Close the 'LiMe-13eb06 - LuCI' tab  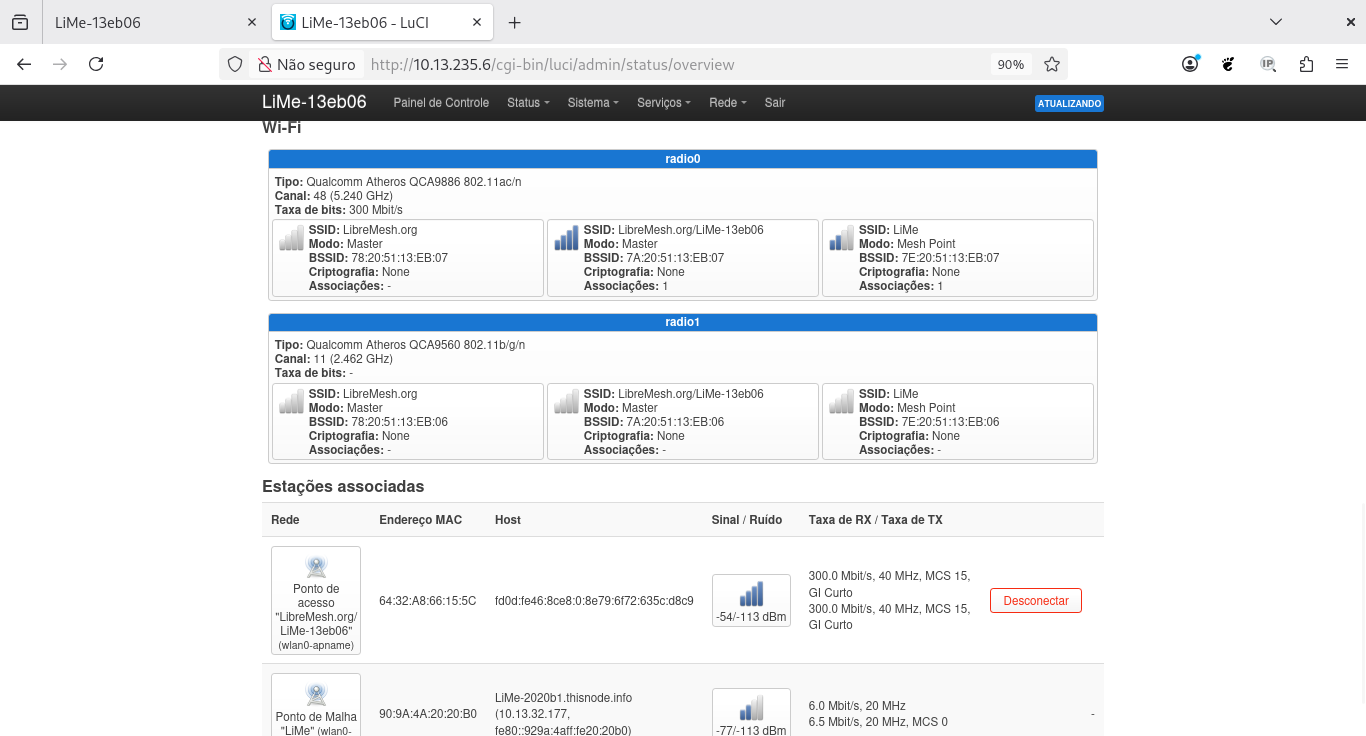pos(477,22)
